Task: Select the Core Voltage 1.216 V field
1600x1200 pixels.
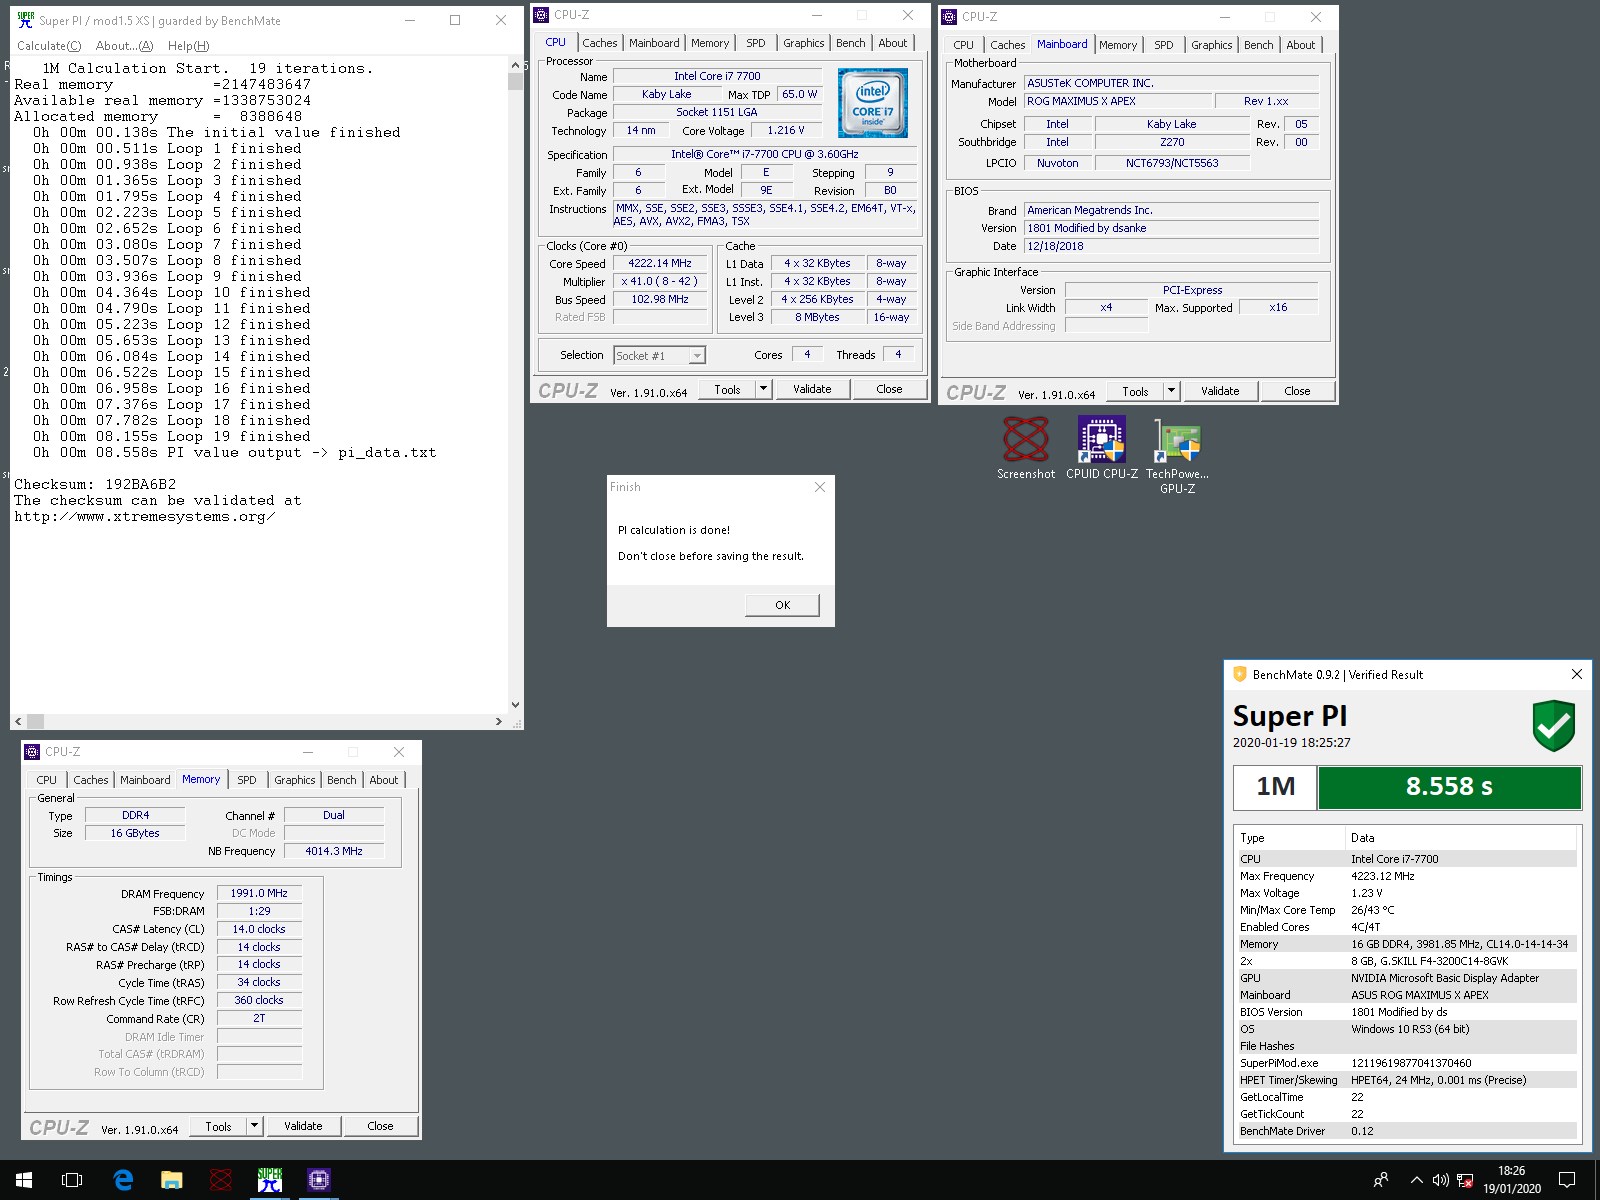Action: click(x=786, y=131)
